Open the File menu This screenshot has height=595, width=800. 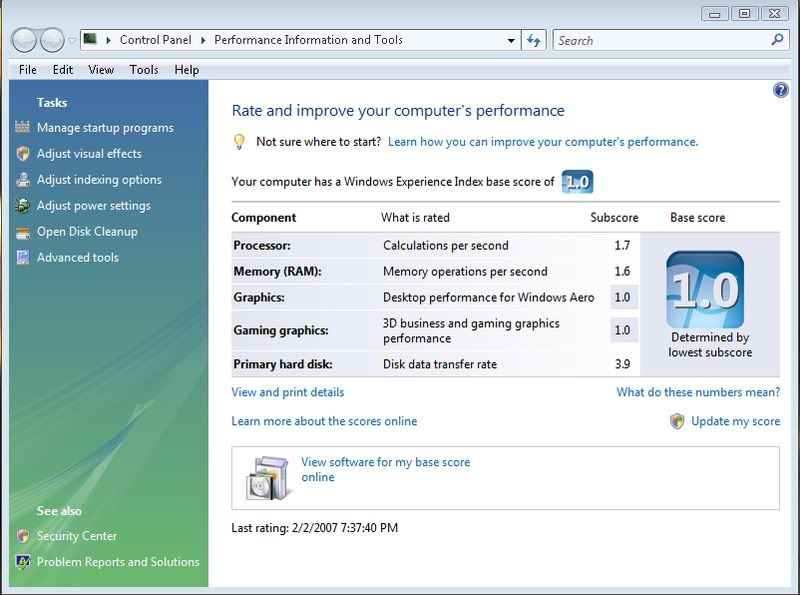27,70
